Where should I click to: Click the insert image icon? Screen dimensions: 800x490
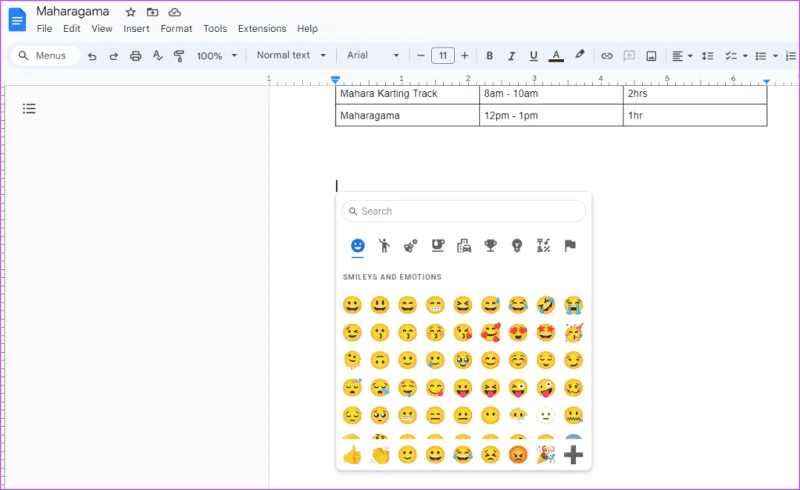[651, 56]
